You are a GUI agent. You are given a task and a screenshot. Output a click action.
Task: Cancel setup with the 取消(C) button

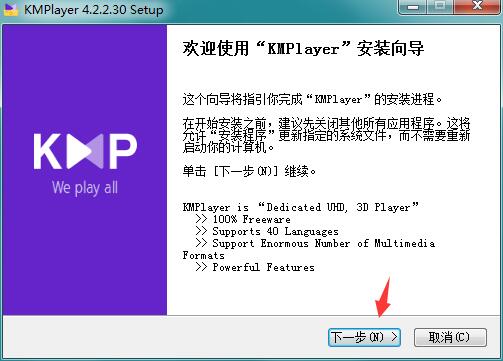[x=450, y=337]
